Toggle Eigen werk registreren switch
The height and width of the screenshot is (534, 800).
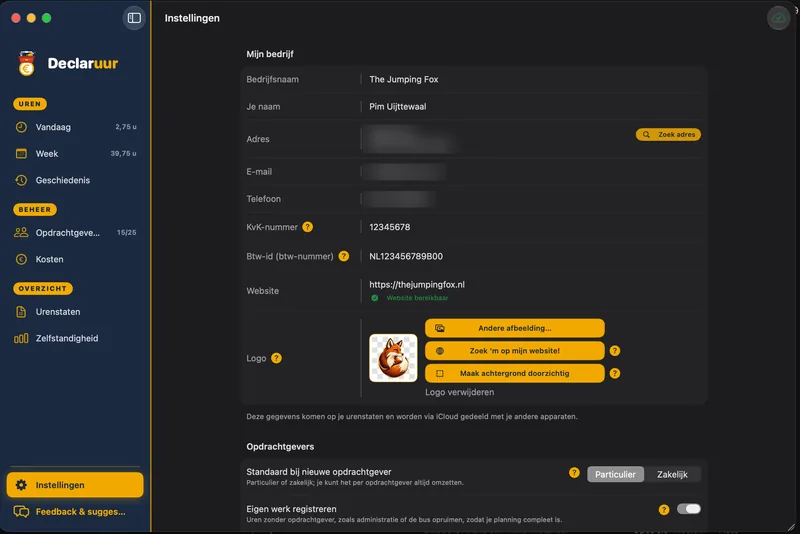tap(688, 509)
